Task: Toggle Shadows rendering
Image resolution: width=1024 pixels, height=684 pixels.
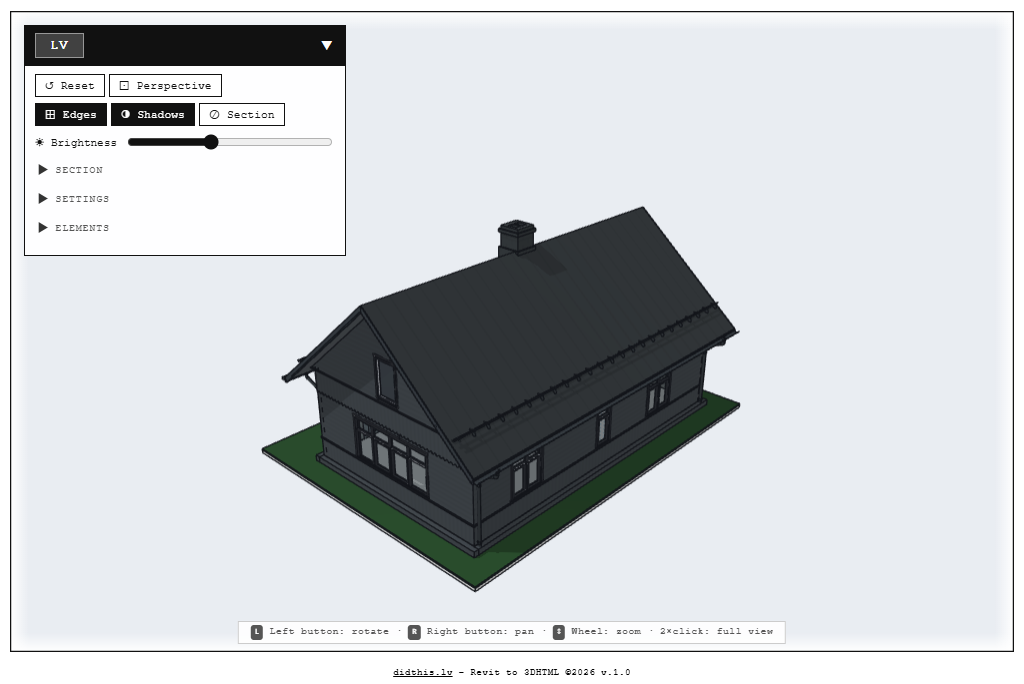Action: 153,114
